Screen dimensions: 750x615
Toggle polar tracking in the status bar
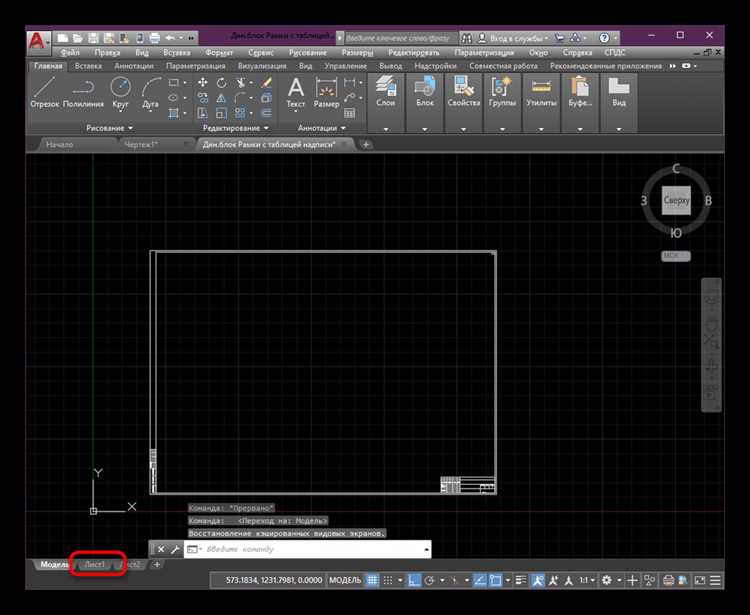click(429, 580)
